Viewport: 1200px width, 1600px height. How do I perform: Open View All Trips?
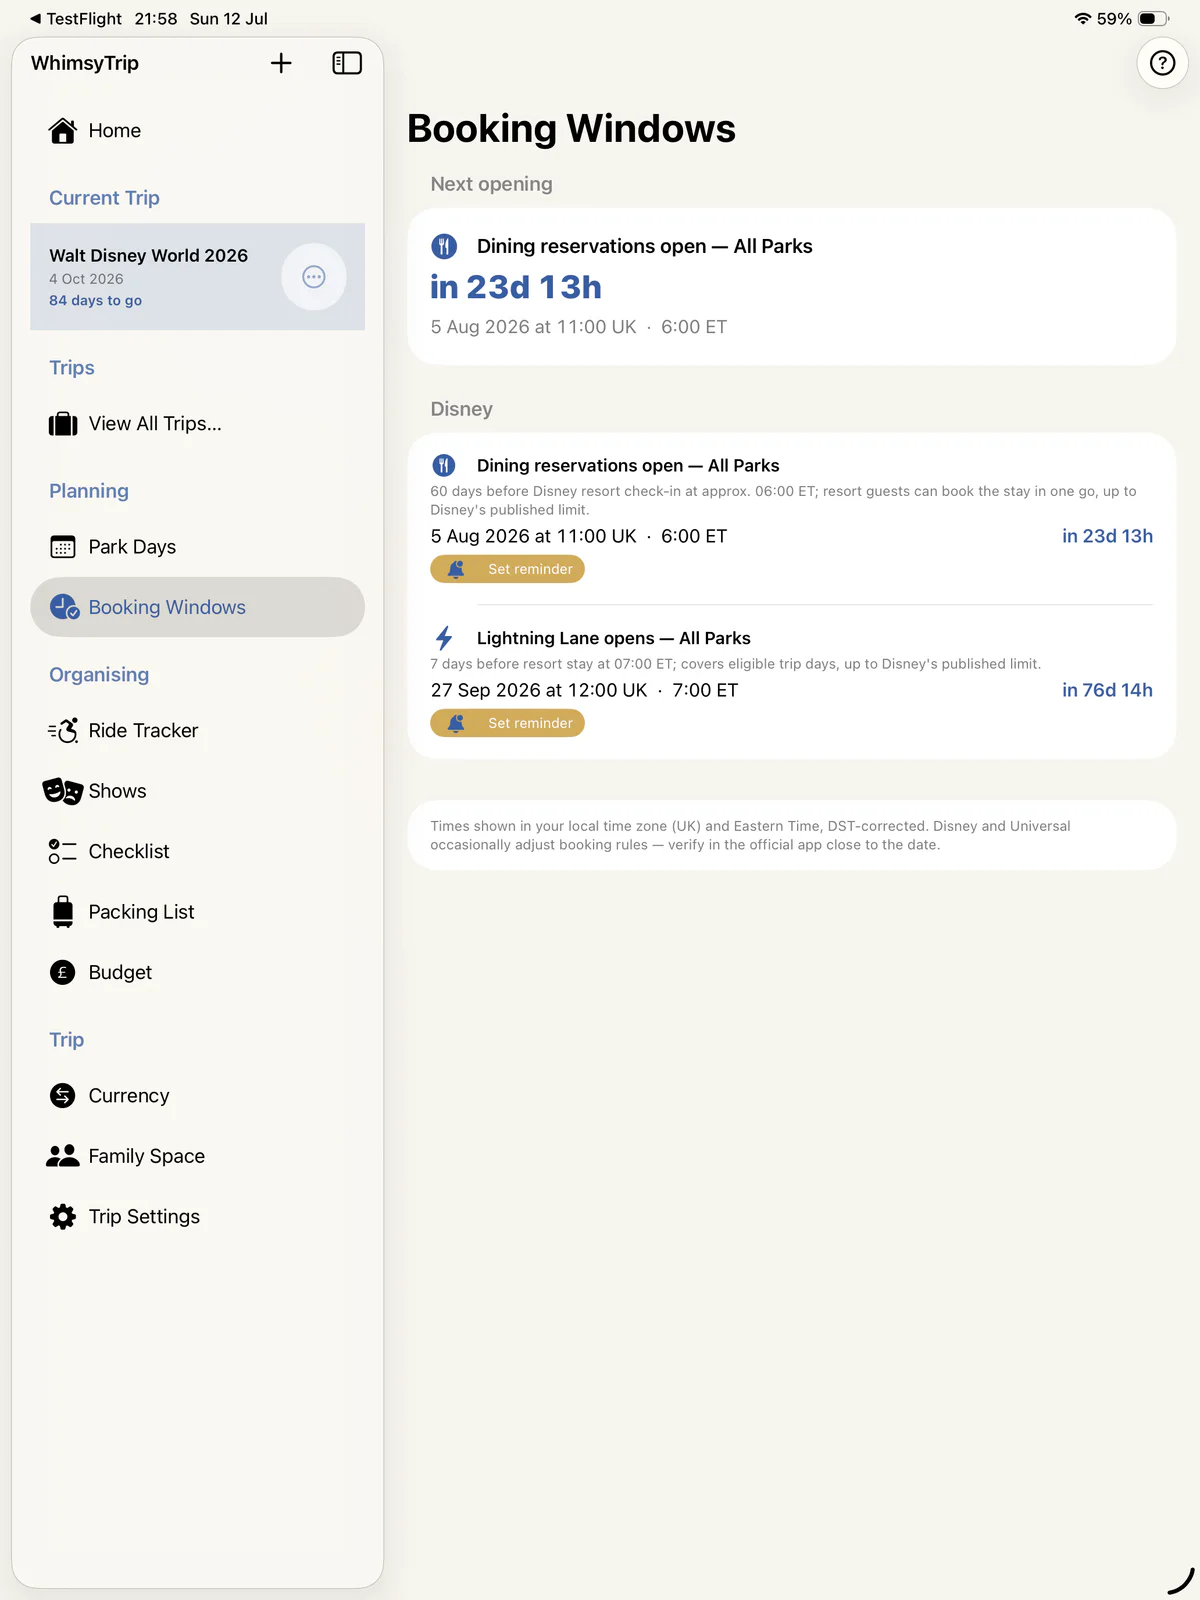(198, 424)
